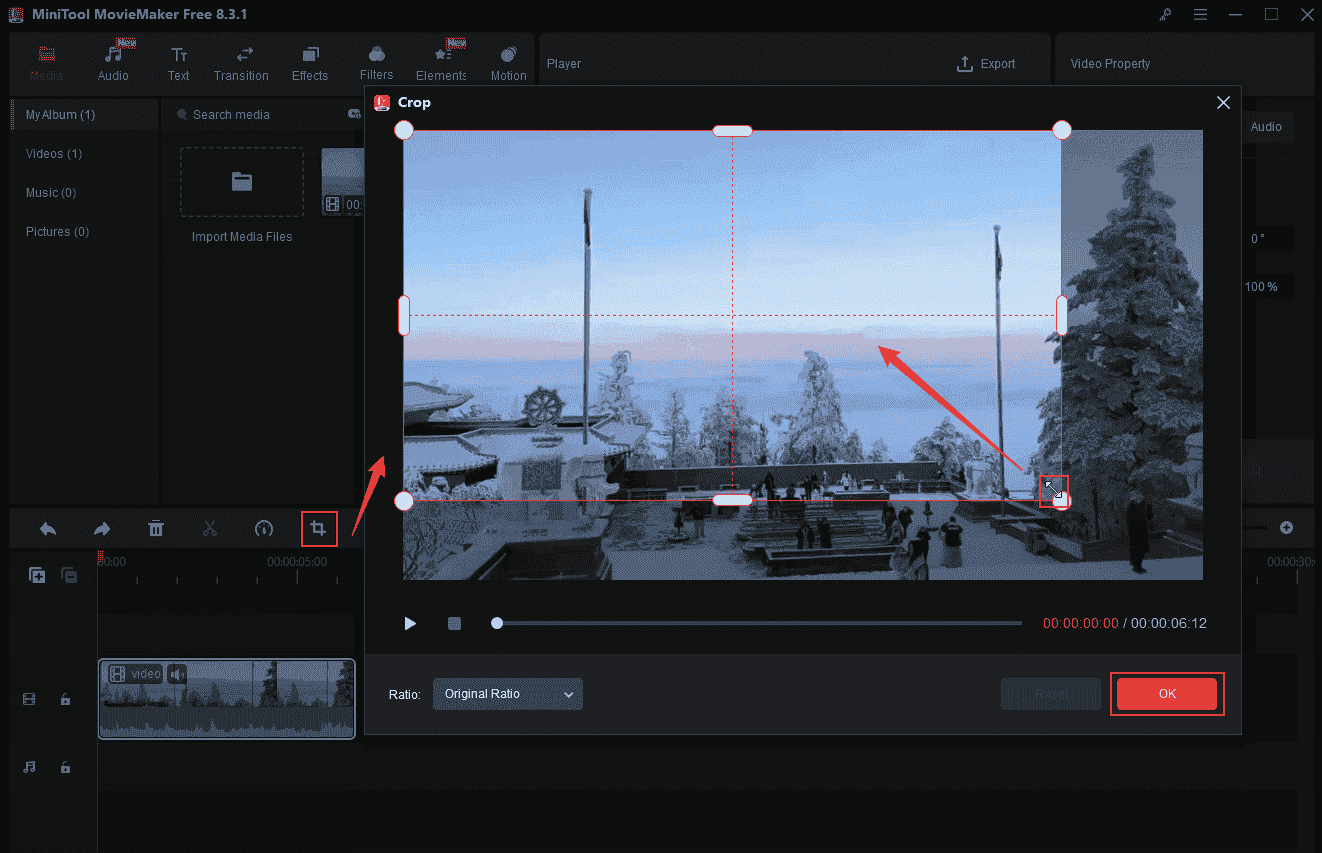Delete clip using the trash icon

(156, 528)
